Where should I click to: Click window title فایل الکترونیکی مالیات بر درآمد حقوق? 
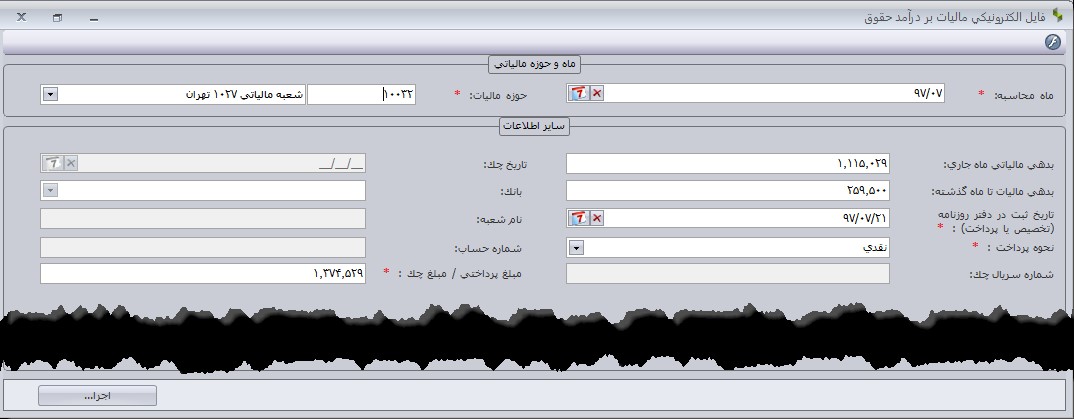(954, 17)
